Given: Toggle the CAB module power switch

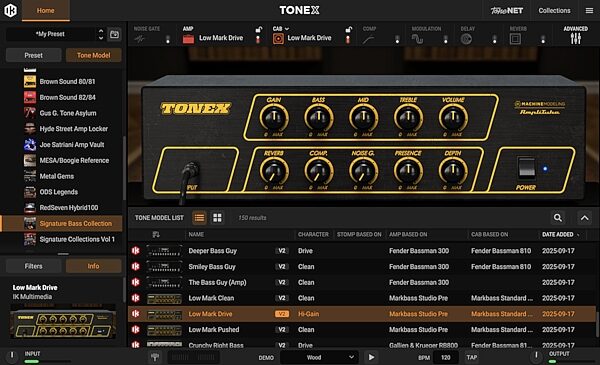Looking at the screenshot, I should pos(348,39).
